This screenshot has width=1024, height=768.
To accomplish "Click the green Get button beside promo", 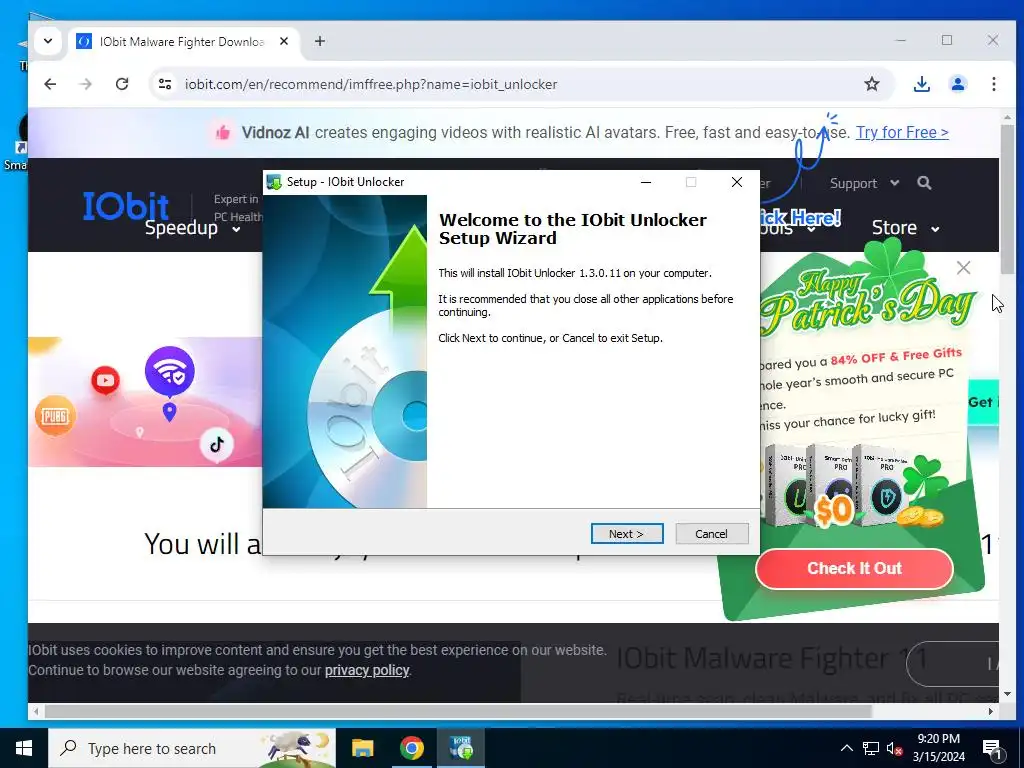I will [983, 402].
